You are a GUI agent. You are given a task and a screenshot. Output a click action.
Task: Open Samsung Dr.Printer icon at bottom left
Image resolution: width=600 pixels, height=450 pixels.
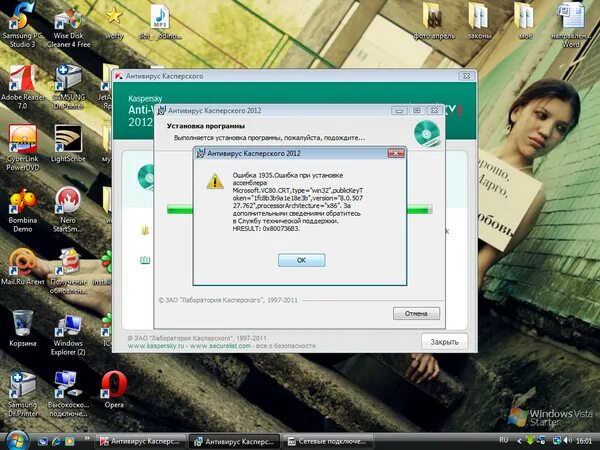(22, 394)
